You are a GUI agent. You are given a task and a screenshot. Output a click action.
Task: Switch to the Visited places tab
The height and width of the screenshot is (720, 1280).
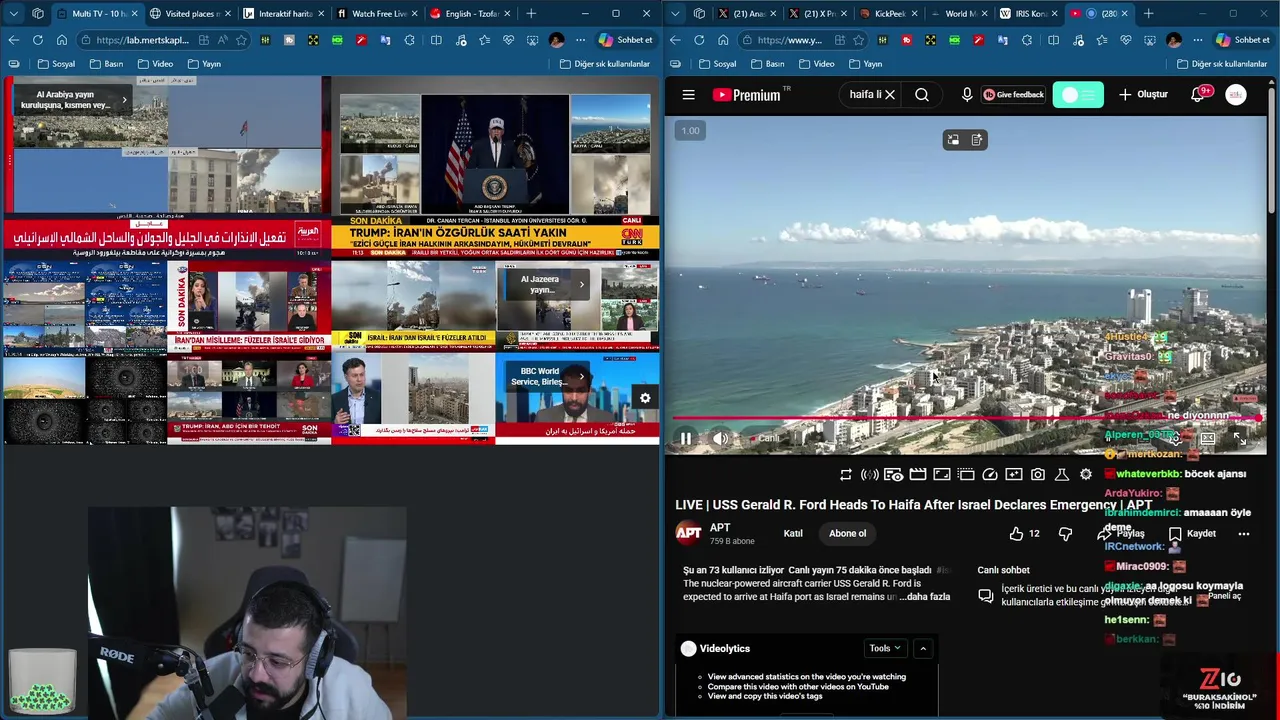(186, 14)
